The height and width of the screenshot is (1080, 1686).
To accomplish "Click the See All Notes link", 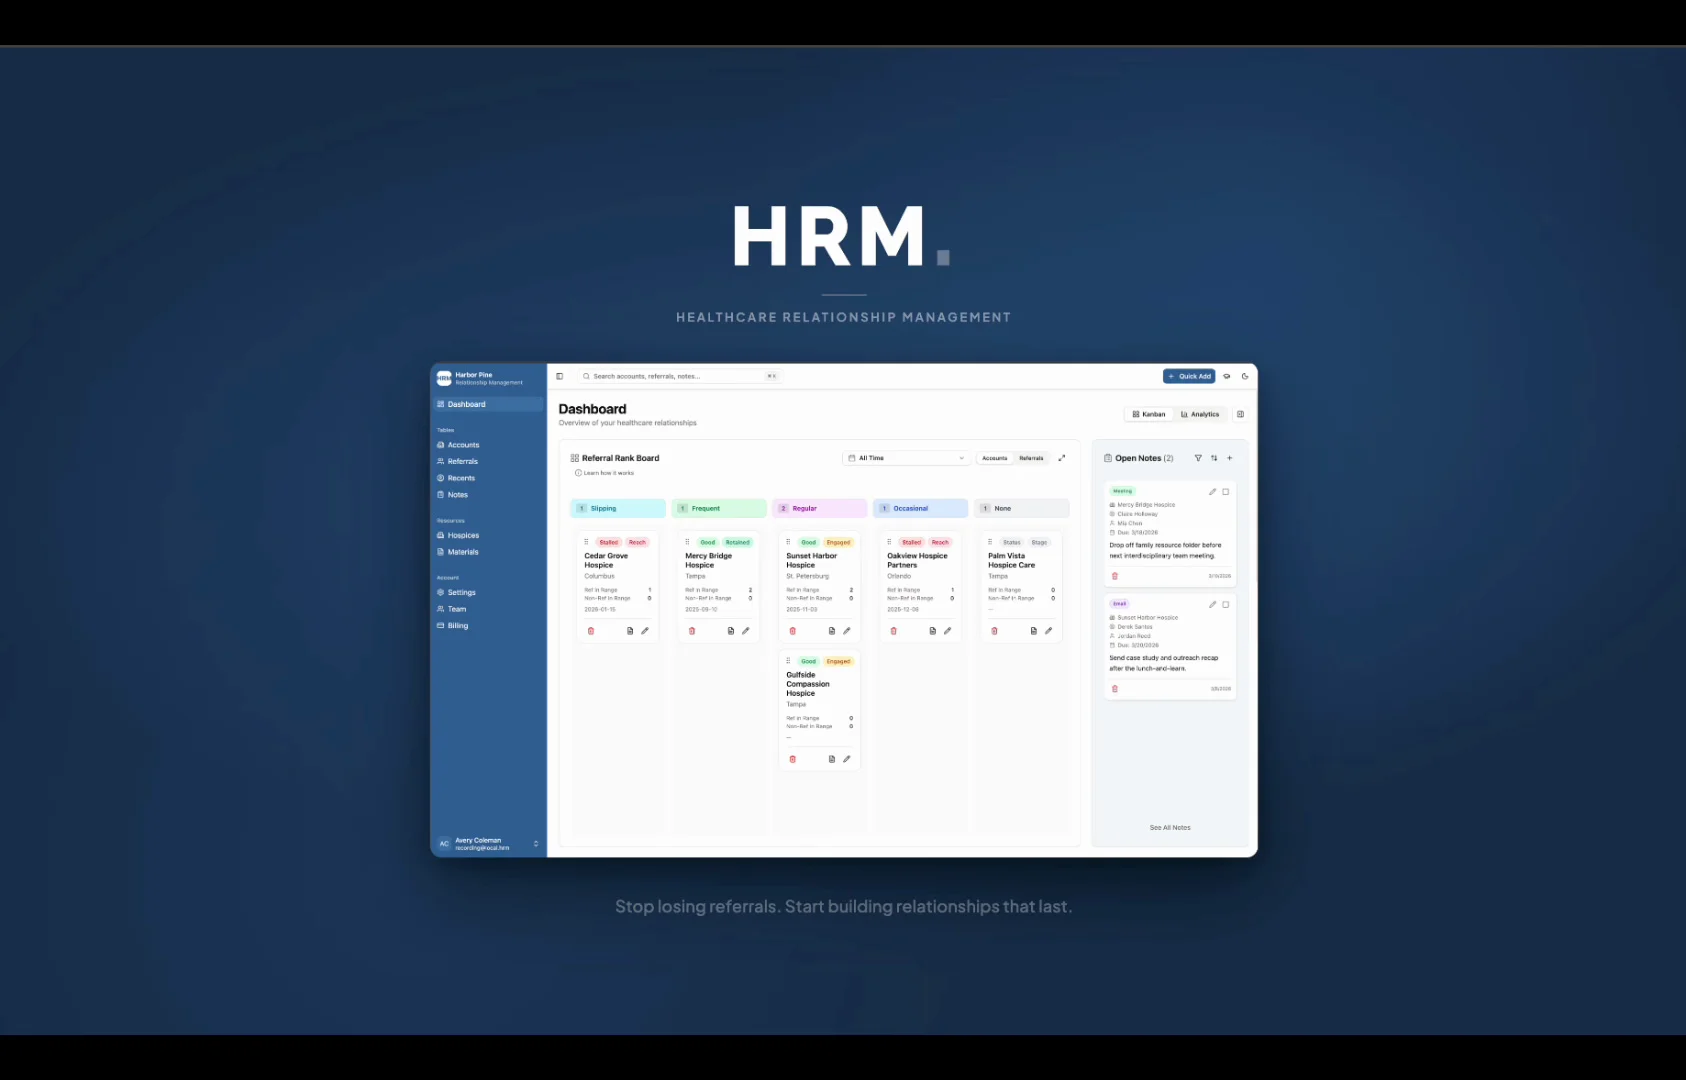I will click(1170, 828).
